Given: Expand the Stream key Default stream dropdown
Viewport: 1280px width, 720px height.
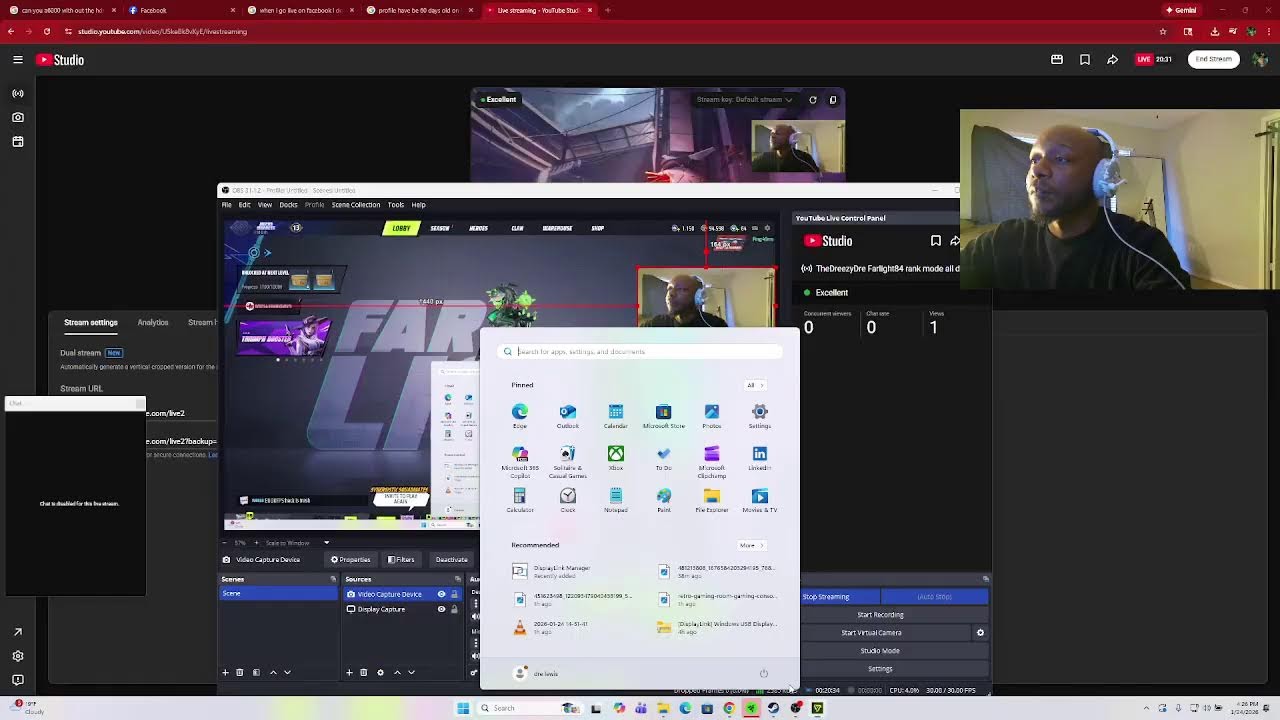Looking at the screenshot, I should pos(745,99).
